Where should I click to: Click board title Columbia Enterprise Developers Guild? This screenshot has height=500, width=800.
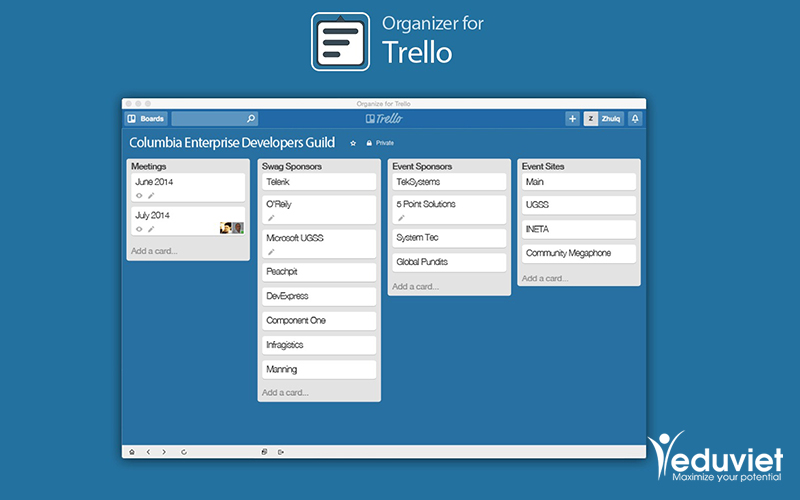(232, 142)
